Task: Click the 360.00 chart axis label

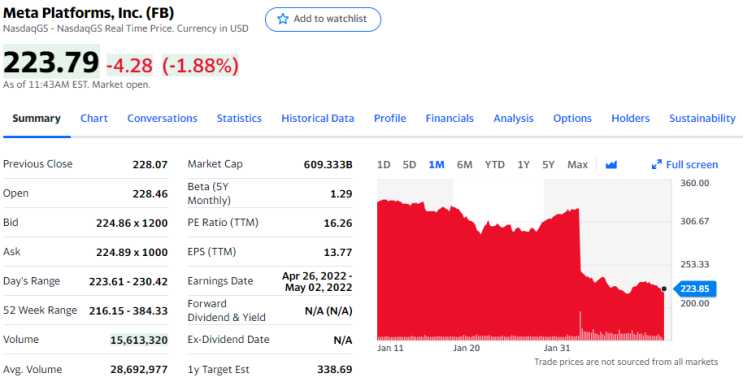Action: click(x=695, y=183)
